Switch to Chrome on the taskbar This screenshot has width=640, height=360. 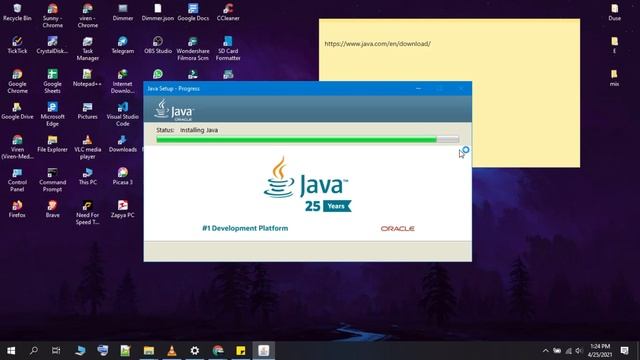tap(218, 350)
